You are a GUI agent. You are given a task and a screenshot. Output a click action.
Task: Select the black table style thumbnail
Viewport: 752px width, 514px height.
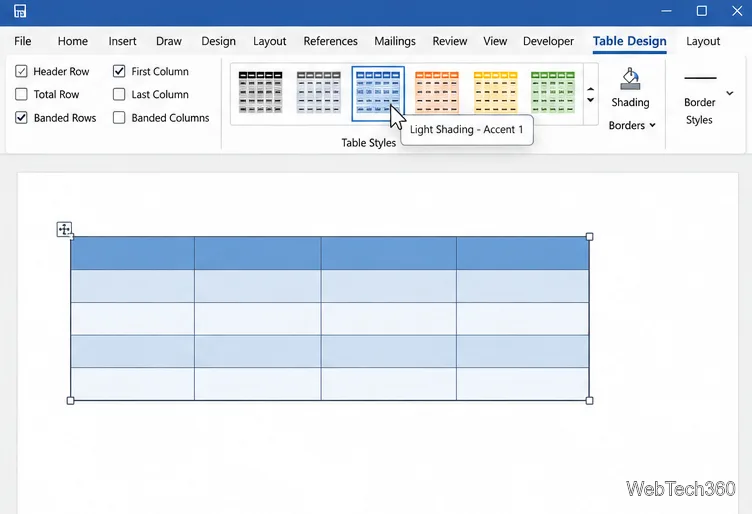tap(260, 92)
